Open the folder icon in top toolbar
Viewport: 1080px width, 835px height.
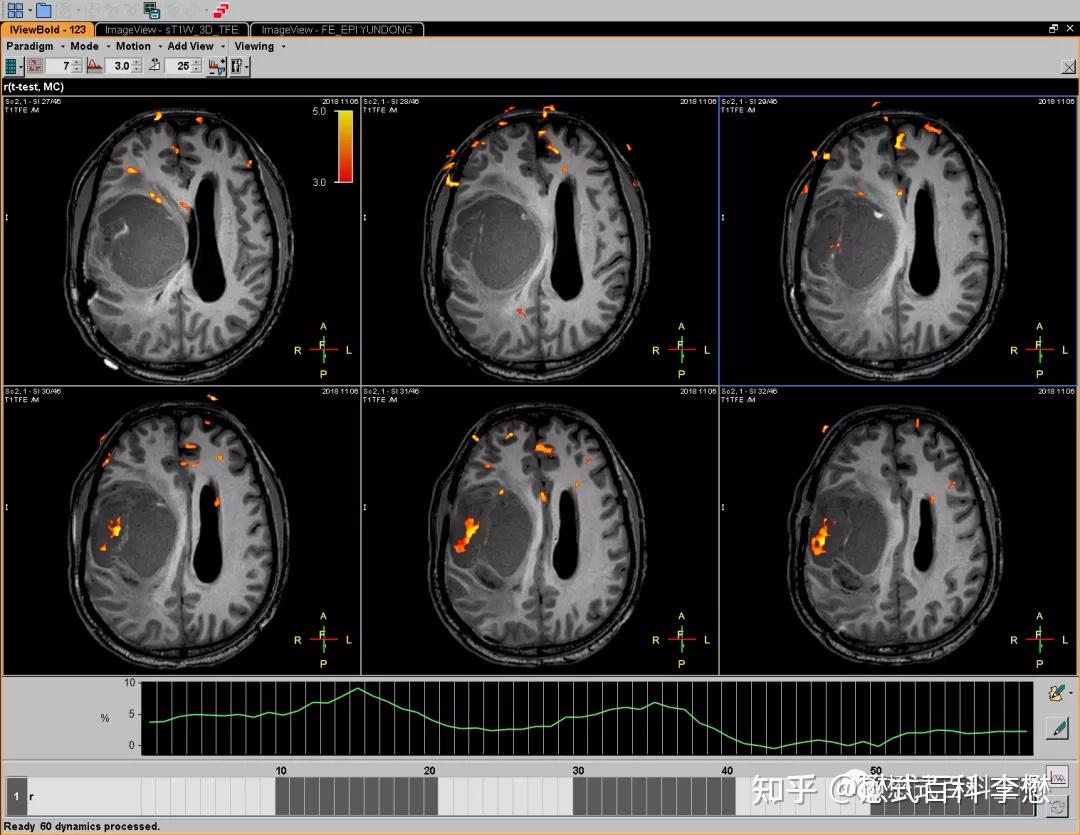coord(43,10)
